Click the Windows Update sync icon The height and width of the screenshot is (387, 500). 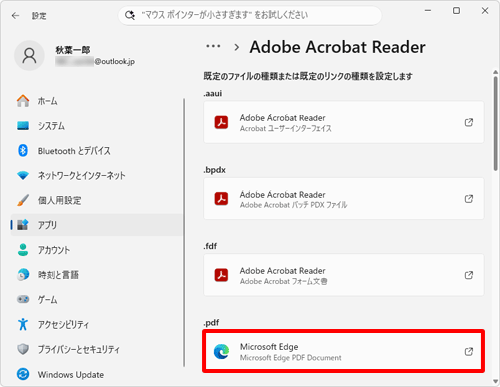23,374
